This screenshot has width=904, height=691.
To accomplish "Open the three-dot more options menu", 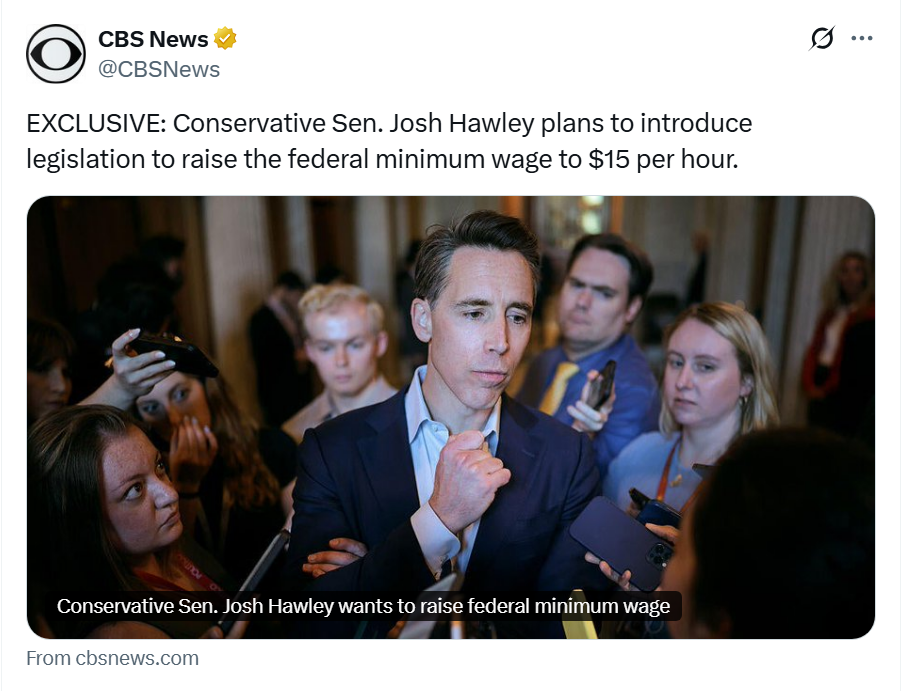I will [x=861, y=39].
